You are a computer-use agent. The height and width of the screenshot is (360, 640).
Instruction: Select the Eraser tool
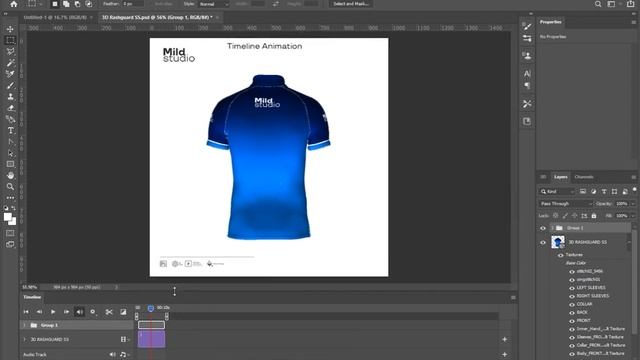tap(10, 108)
